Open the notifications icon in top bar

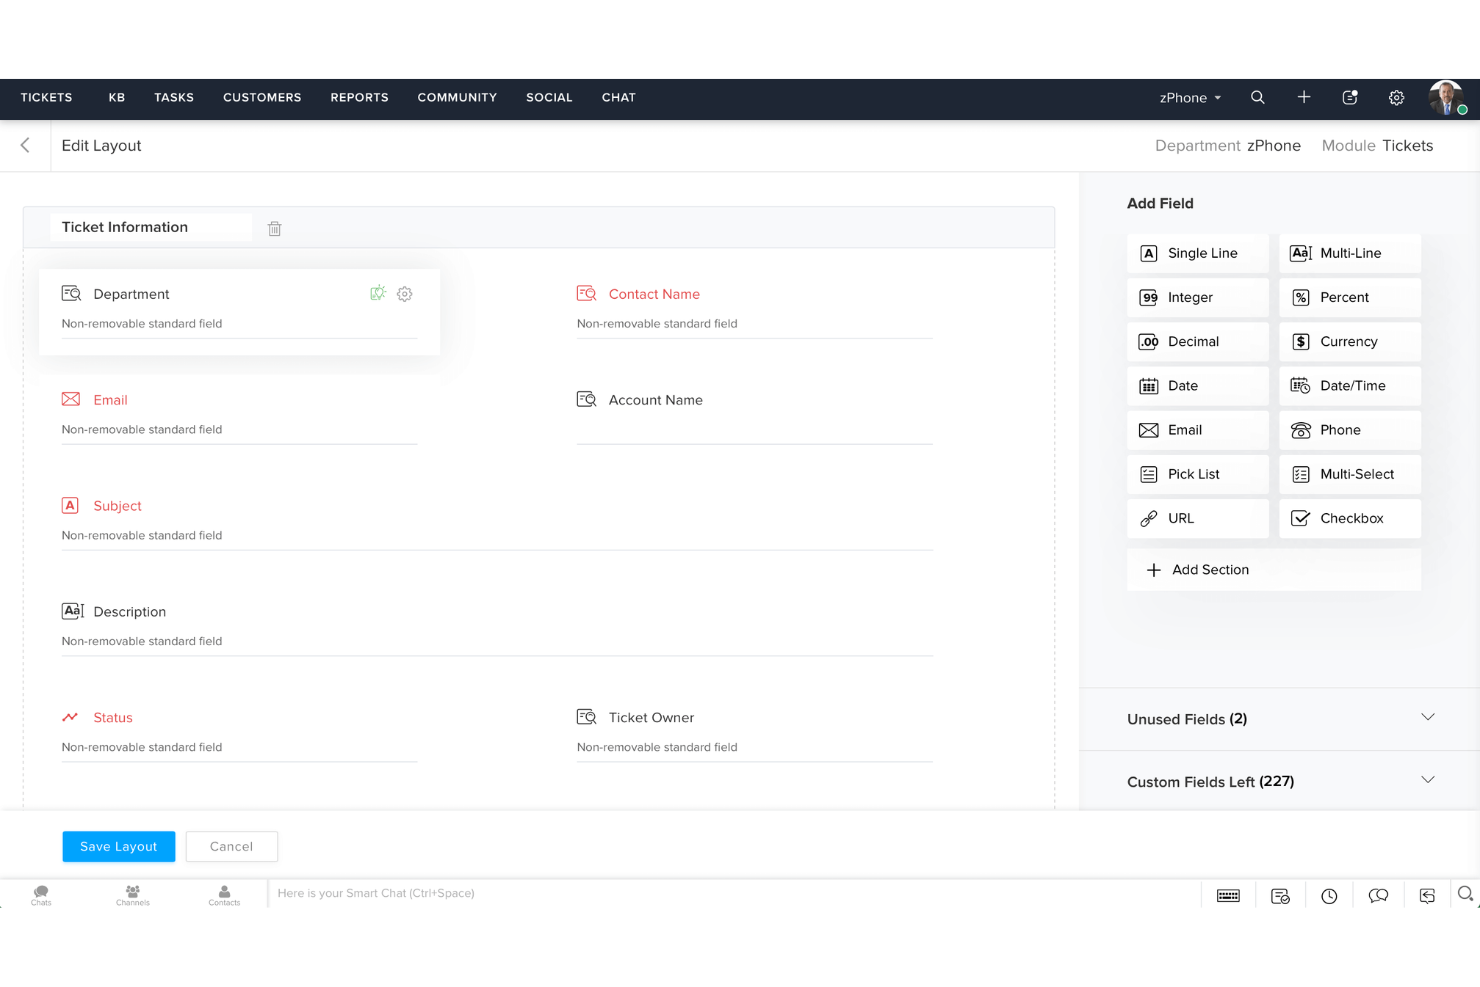pyautogui.click(x=1350, y=98)
